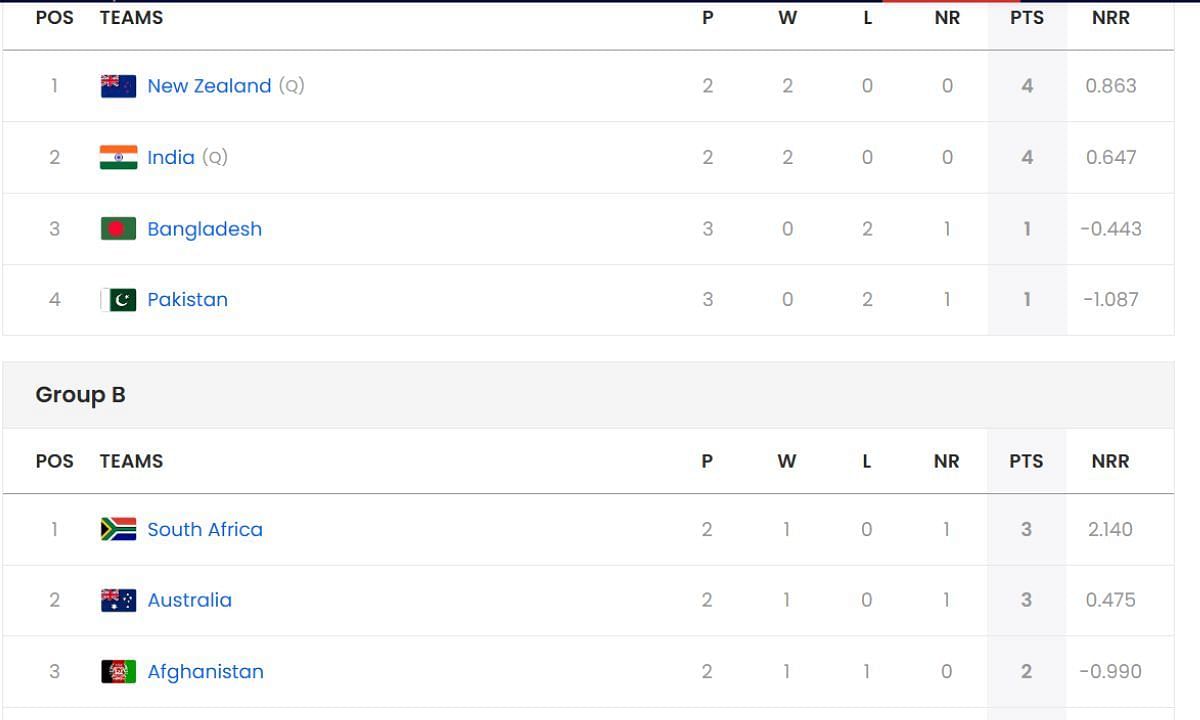Click the New Zealand flag icon

tap(118, 86)
